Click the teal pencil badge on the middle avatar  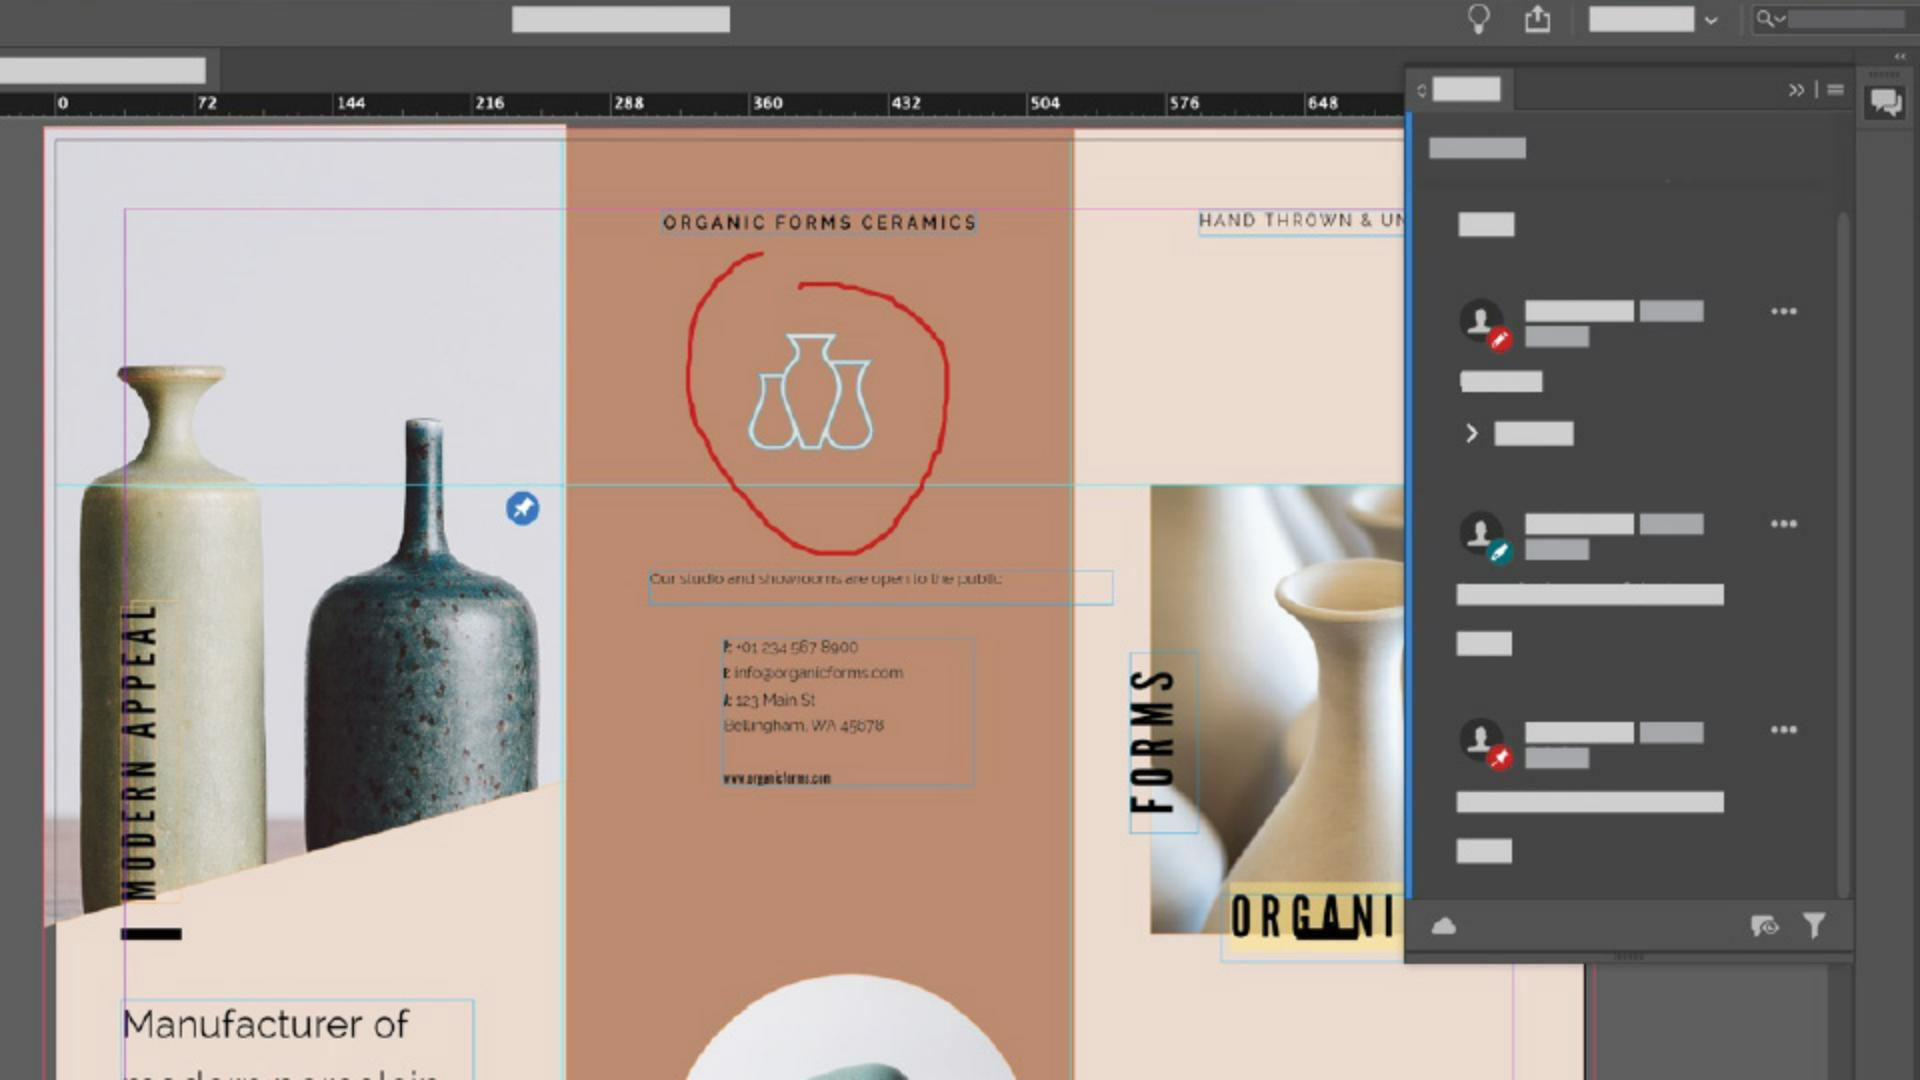(x=1498, y=552)
